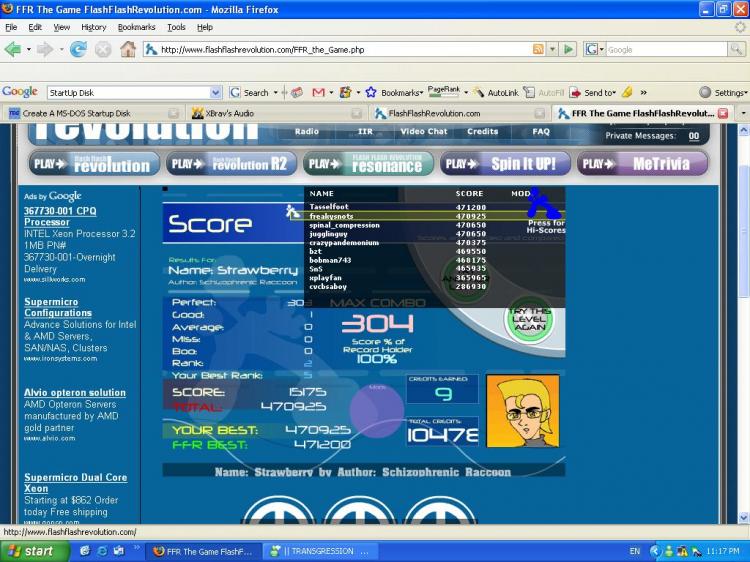Viewport: 750px width, 562px height.
Task: Open the Tools menu
Action: point(176,27)
